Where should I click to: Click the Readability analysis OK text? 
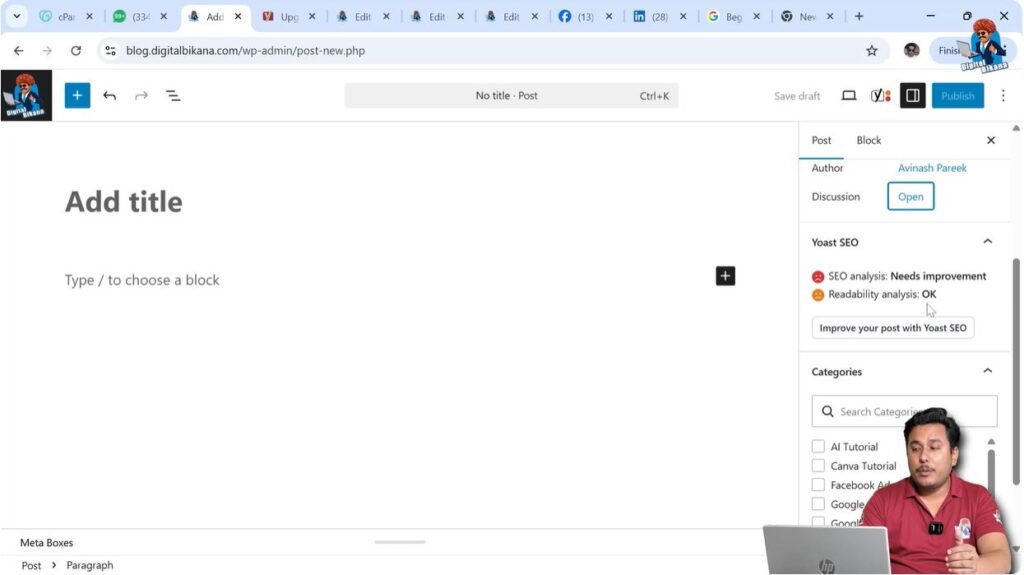(882, 294)
